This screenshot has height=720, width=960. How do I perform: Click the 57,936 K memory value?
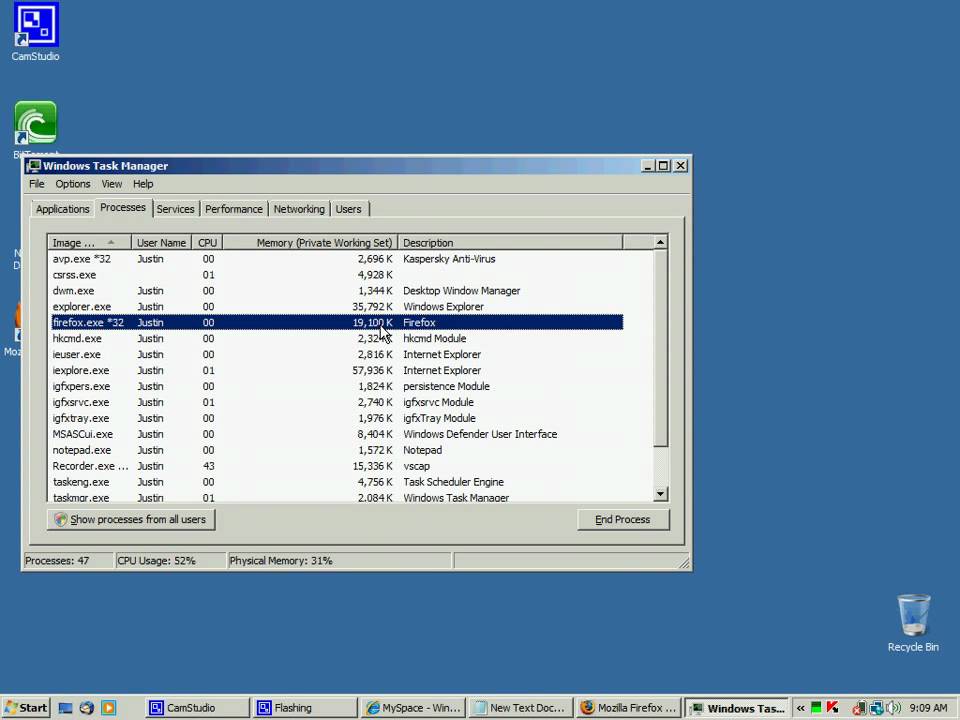pos(373,370)
